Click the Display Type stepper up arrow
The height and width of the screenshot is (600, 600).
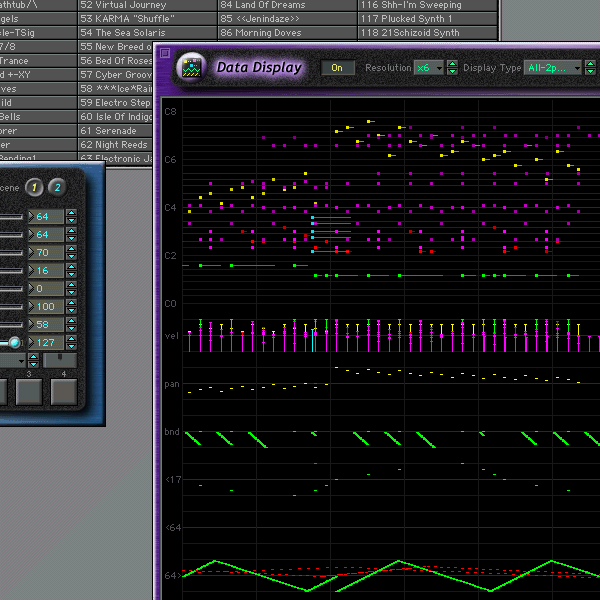tap(590, 64)
